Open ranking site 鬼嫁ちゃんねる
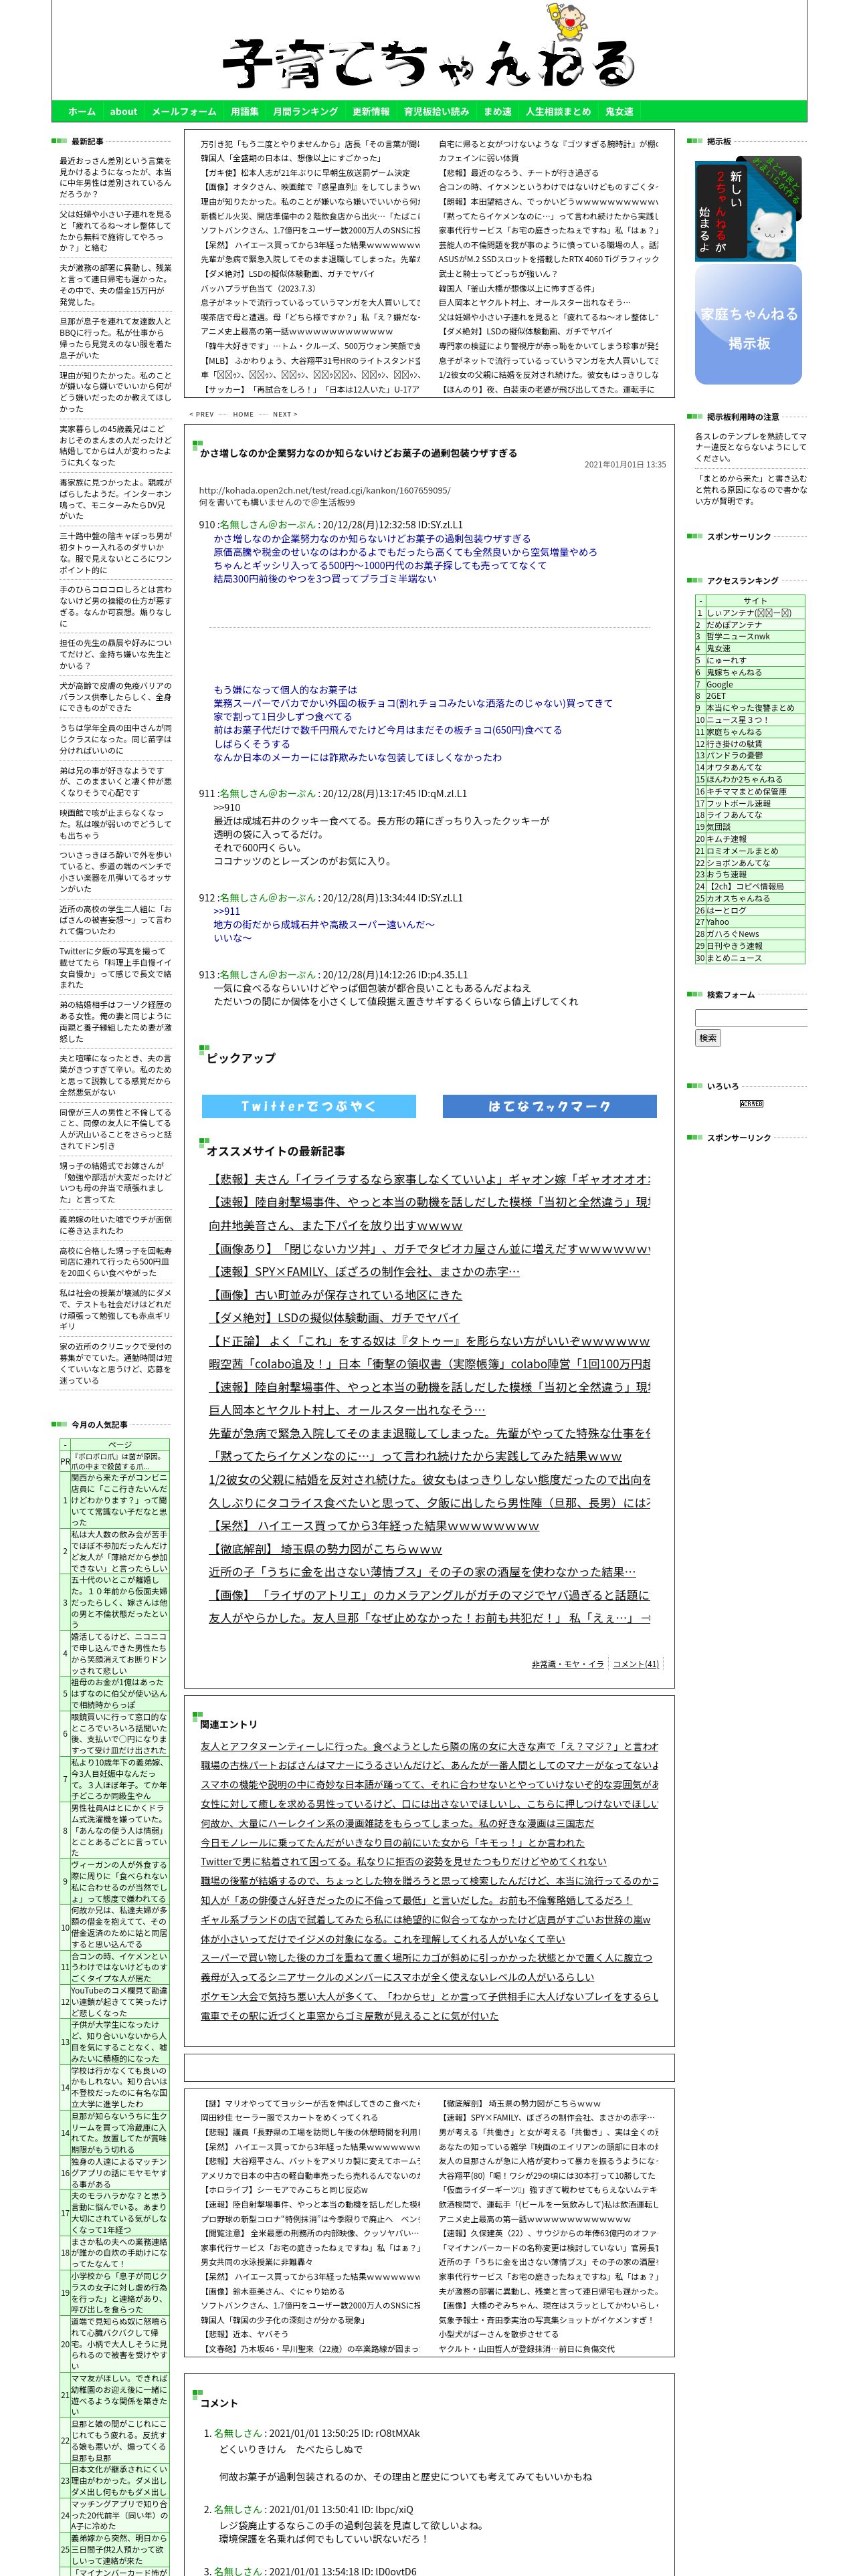 734,673
